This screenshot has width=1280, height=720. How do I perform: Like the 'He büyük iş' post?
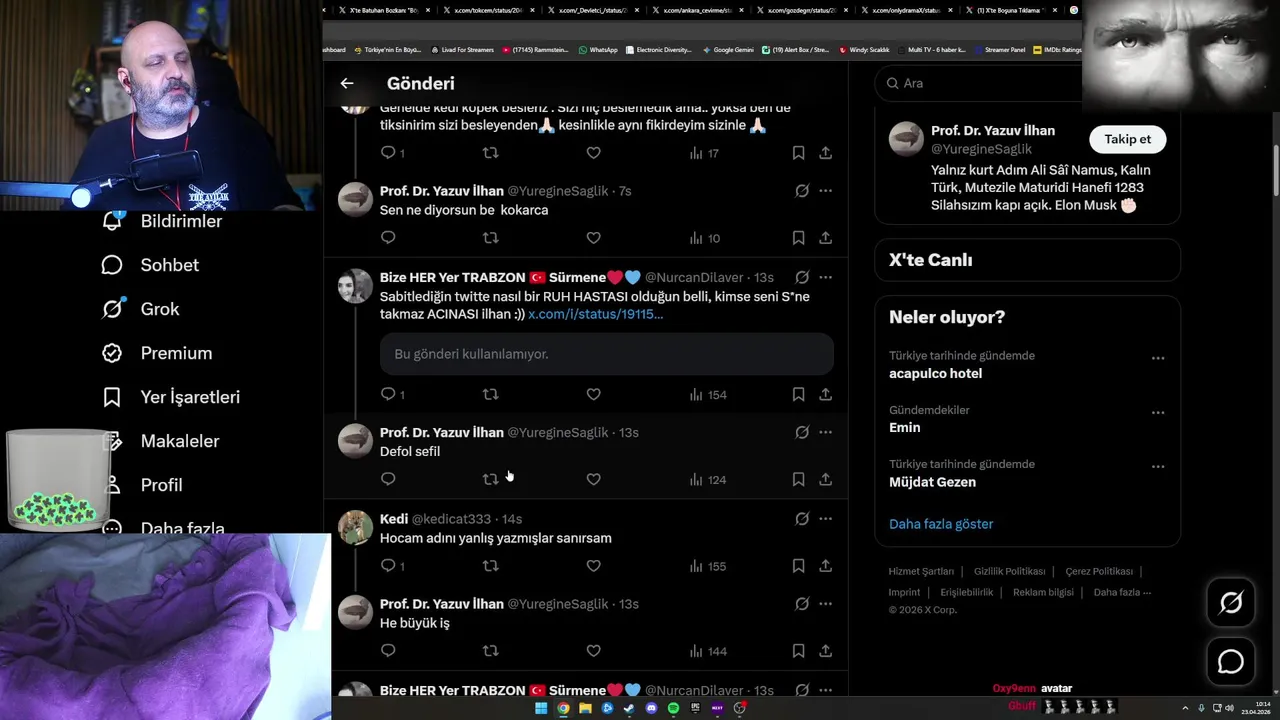(x=593, y=651)
